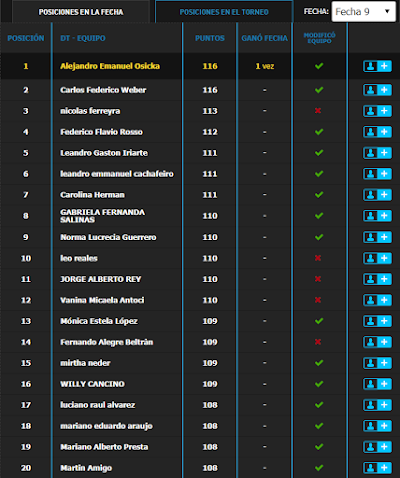Click add-user icon for Carlos Federico Weber
Image resolution: width=400 pixels, height=478 pixels.
click(x=377, y=90)
